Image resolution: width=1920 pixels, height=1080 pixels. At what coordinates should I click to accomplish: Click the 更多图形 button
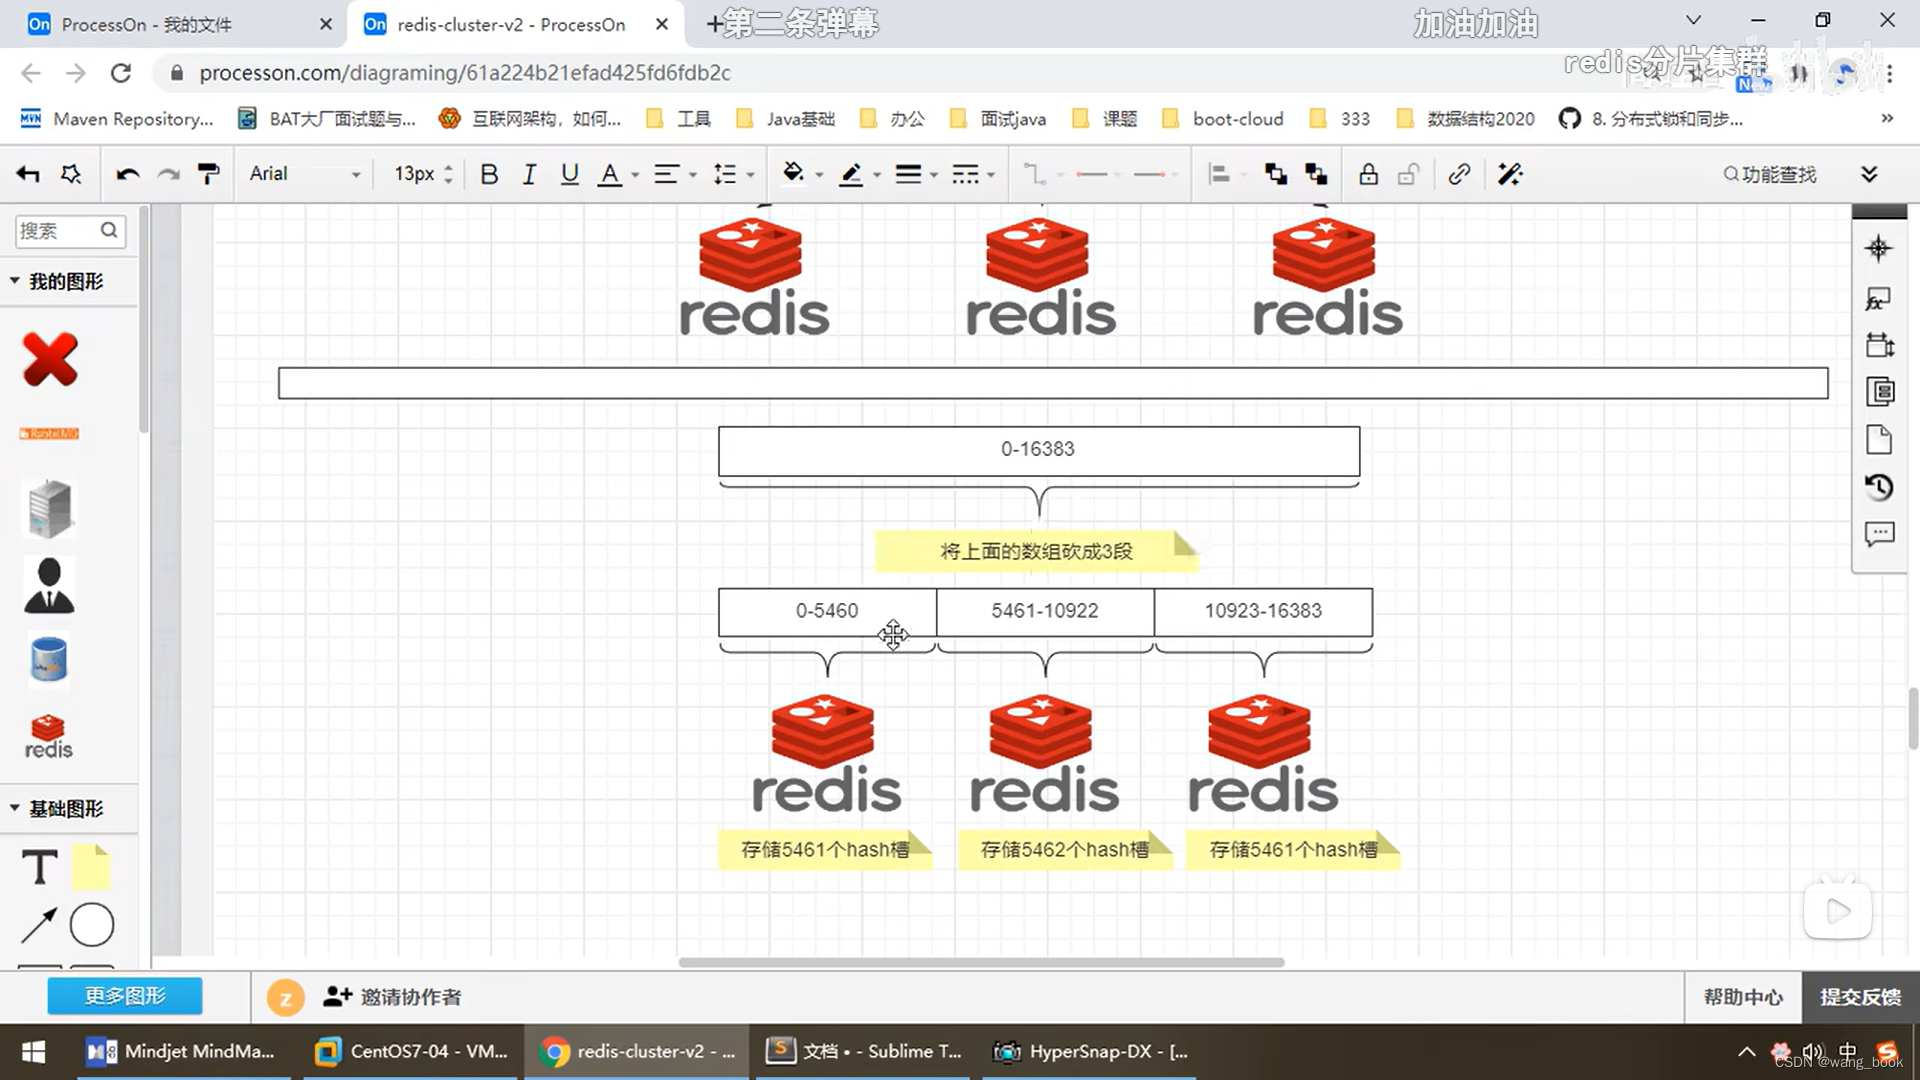(x=125, y=996)
